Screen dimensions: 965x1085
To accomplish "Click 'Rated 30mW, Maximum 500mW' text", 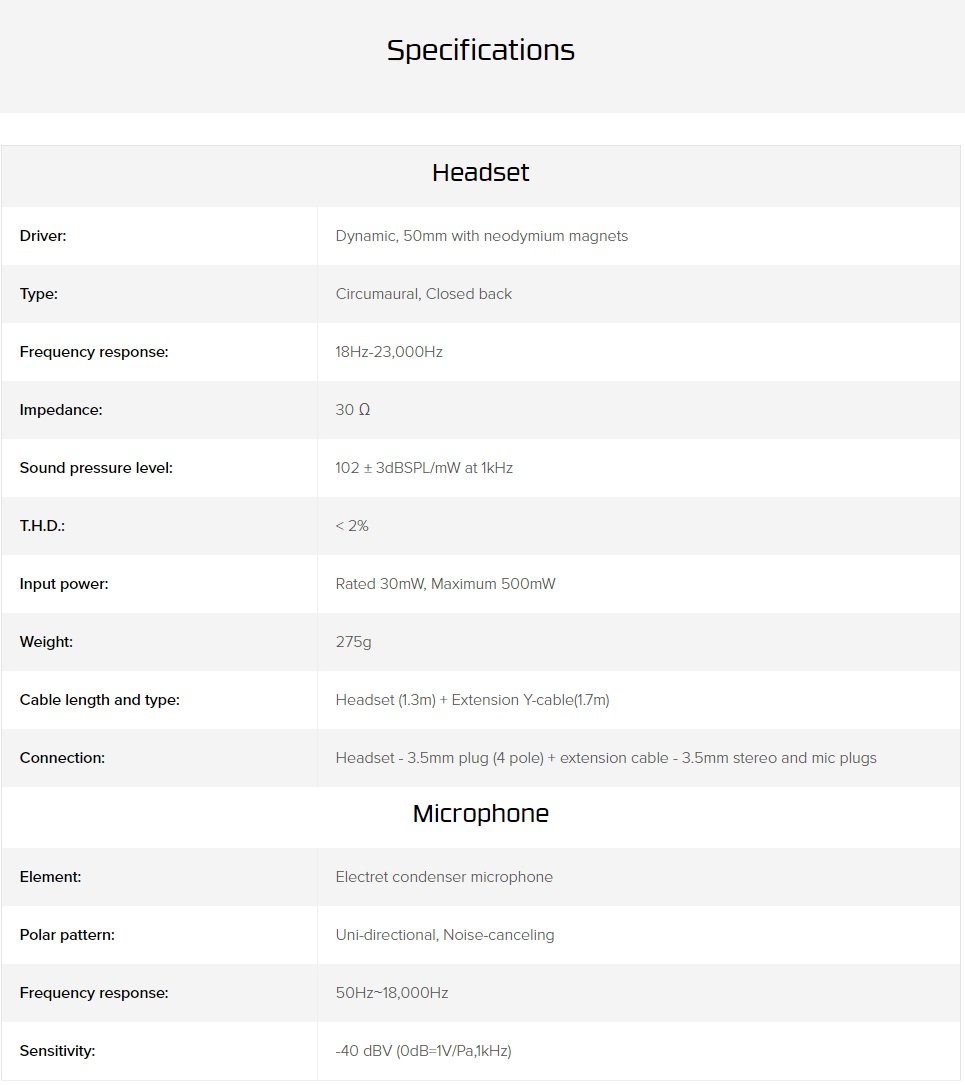I will pos(445,584).
